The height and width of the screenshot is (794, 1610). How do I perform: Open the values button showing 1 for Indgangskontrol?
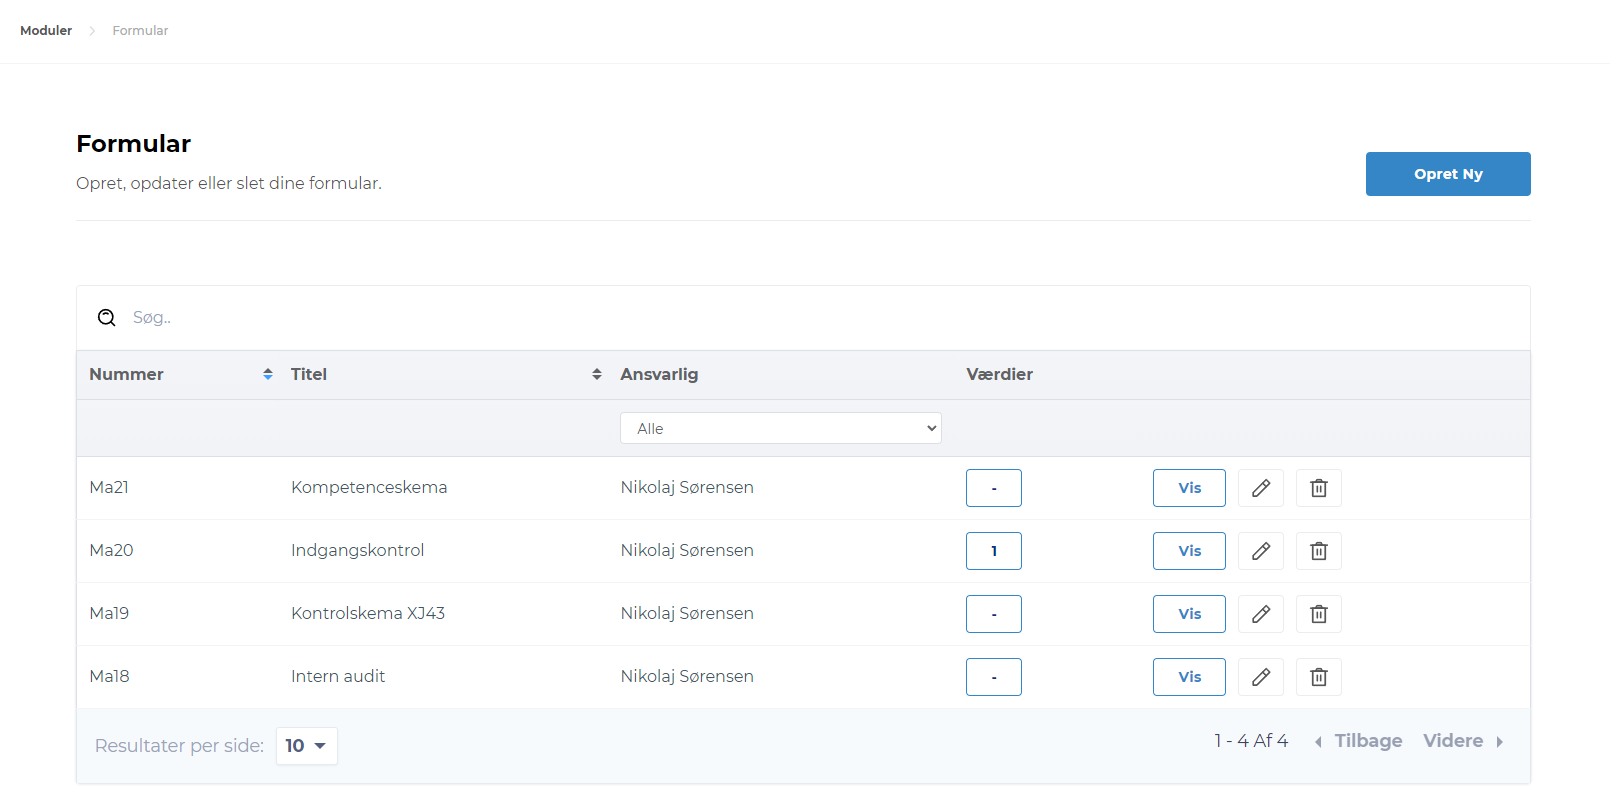click(x=993, y=551)
